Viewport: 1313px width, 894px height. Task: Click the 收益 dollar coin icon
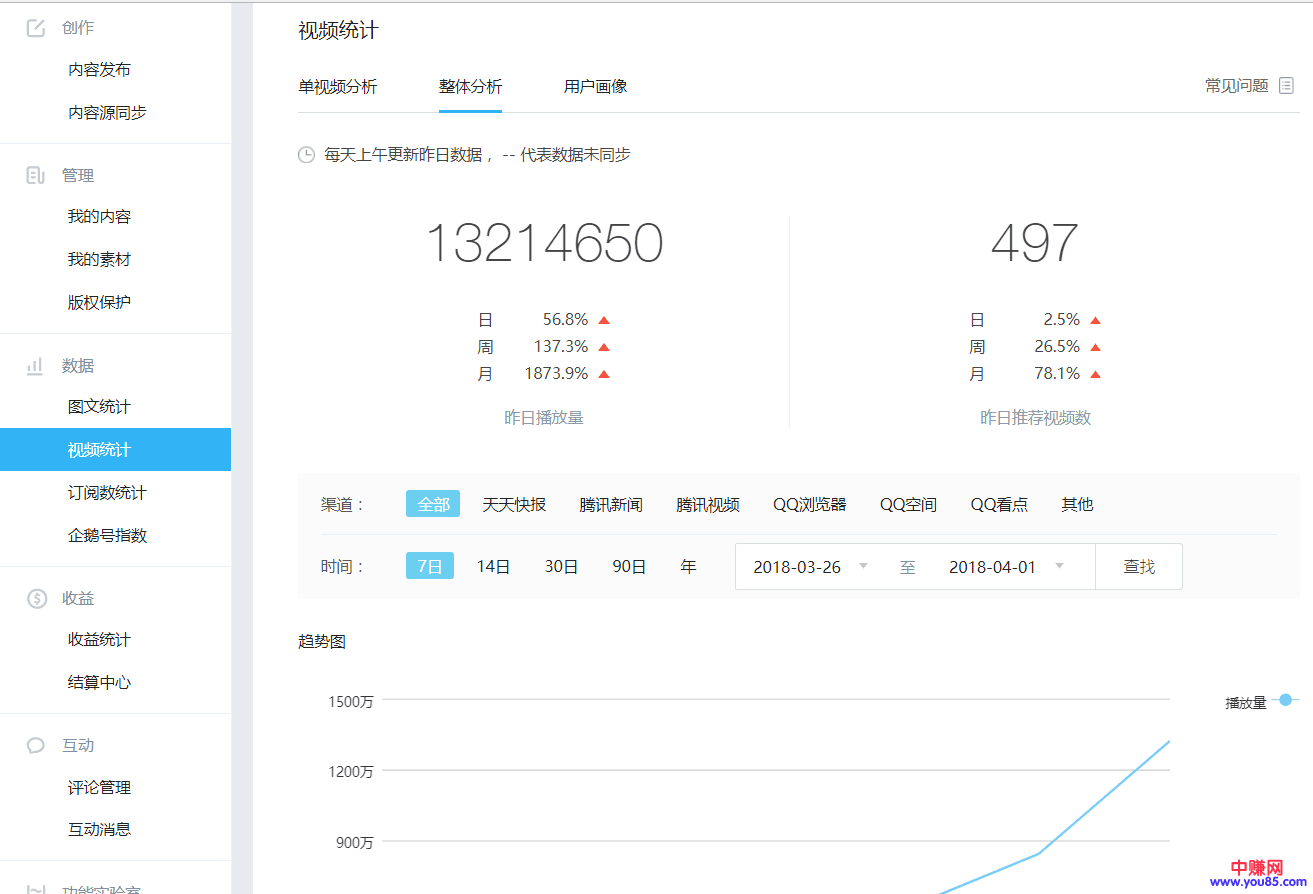click(36, 599)
